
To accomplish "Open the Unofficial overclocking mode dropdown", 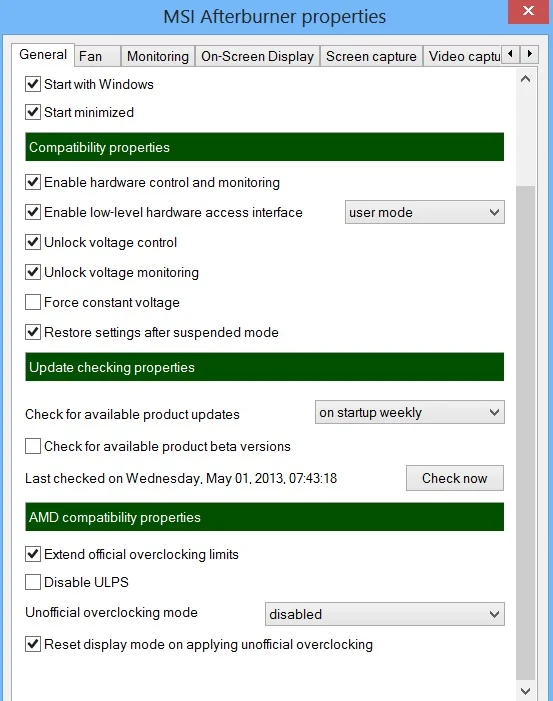I will (x=384, y=614).
